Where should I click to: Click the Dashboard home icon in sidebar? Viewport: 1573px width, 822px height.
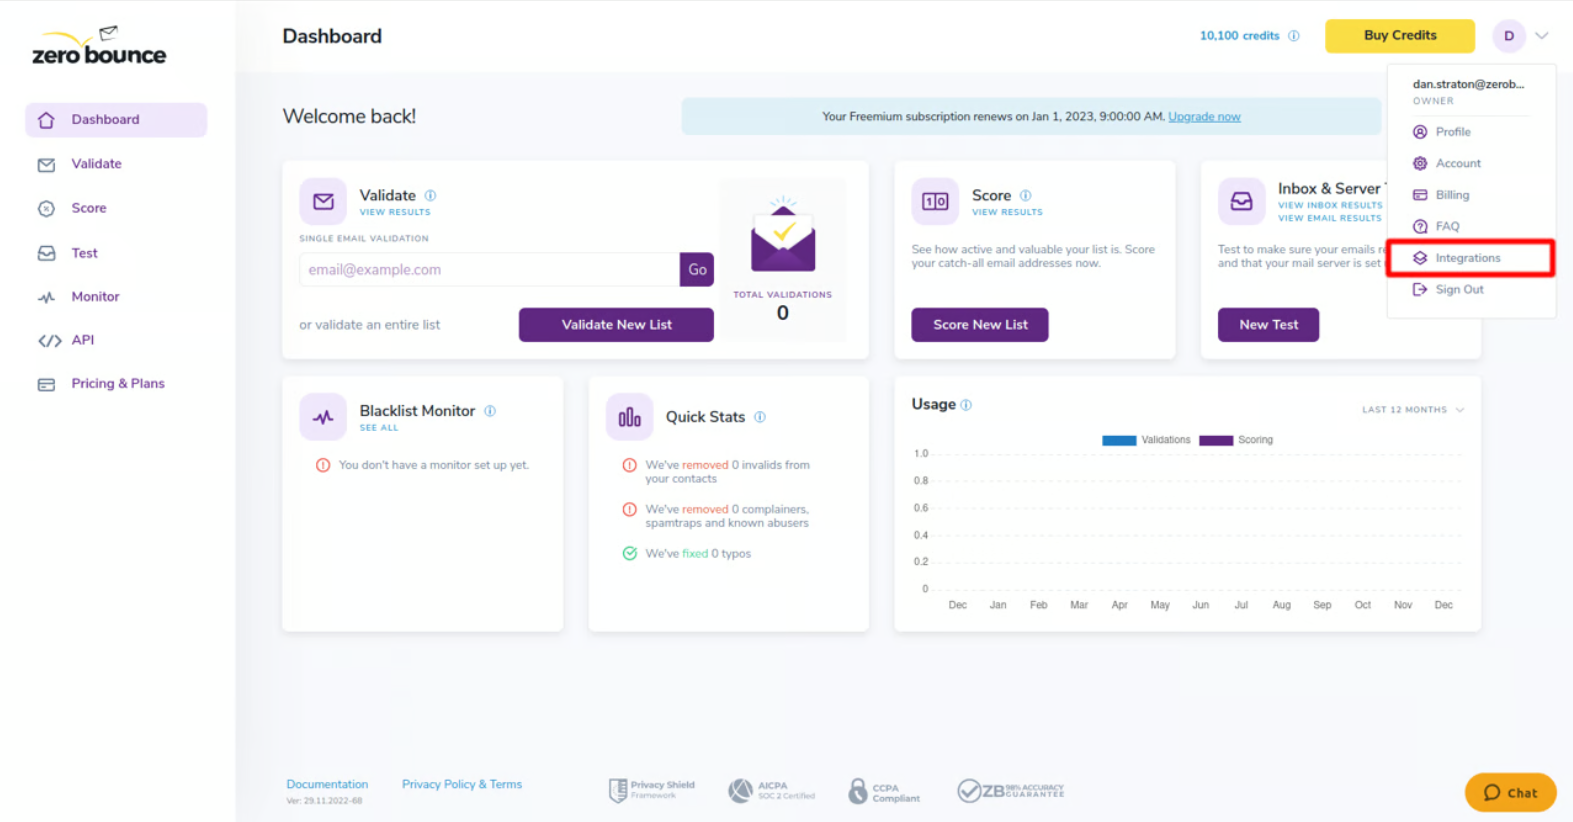[x=46, y=120]
